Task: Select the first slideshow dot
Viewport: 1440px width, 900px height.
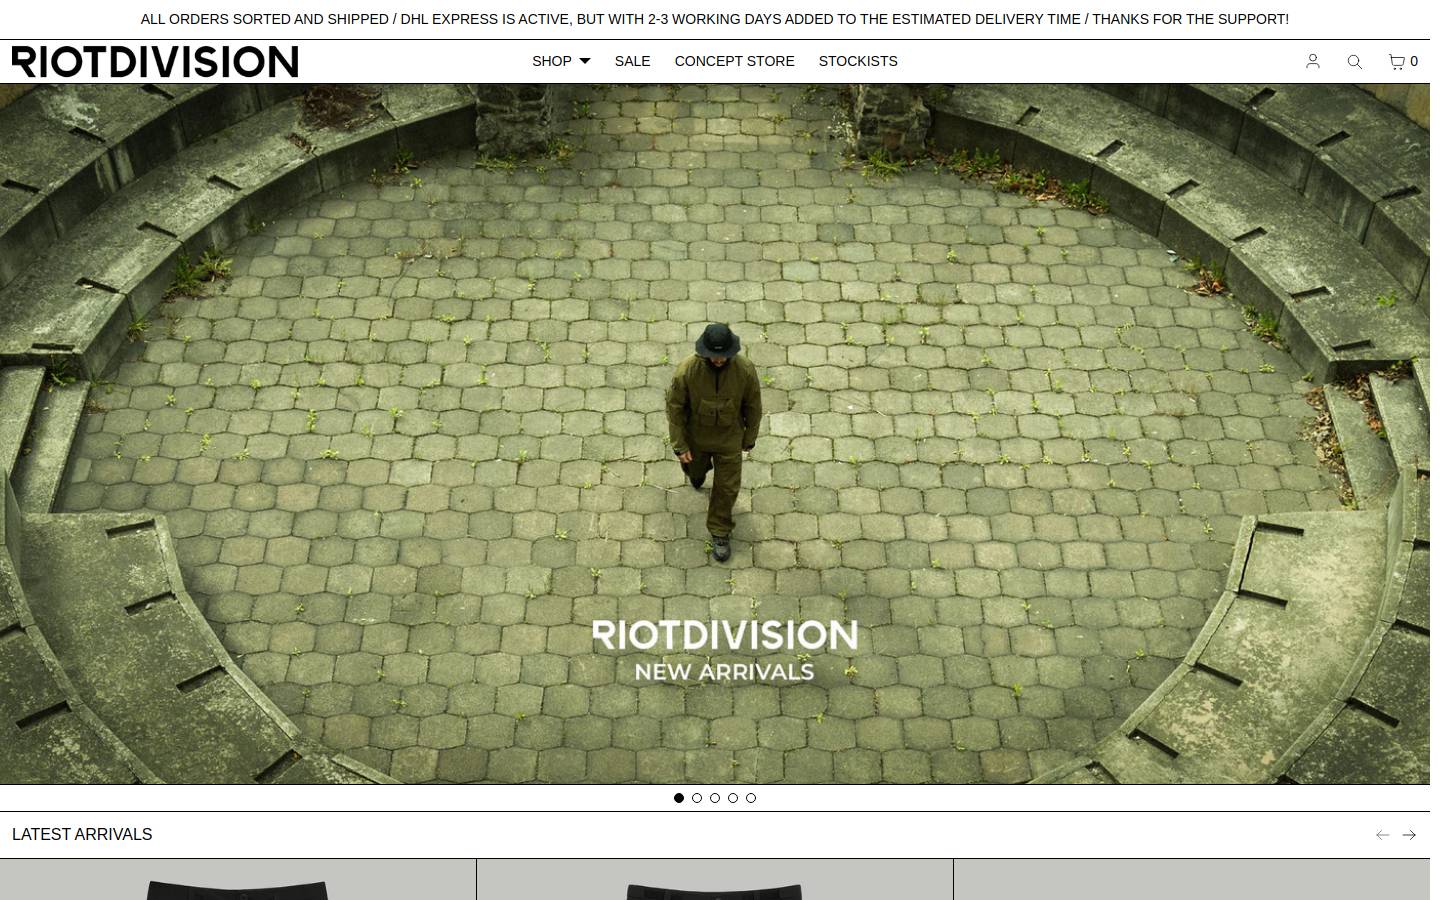Action: pos(679,798)
